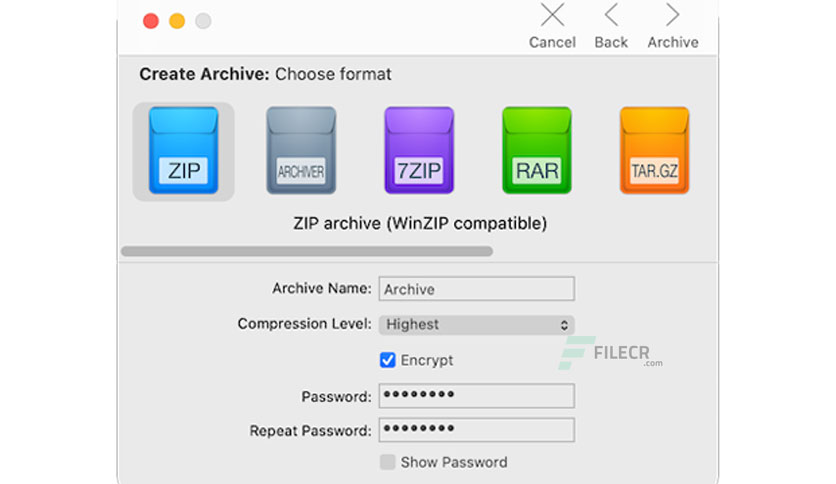
Task: Open the Compression Level dropdown
Action: [x=477, y=325]
